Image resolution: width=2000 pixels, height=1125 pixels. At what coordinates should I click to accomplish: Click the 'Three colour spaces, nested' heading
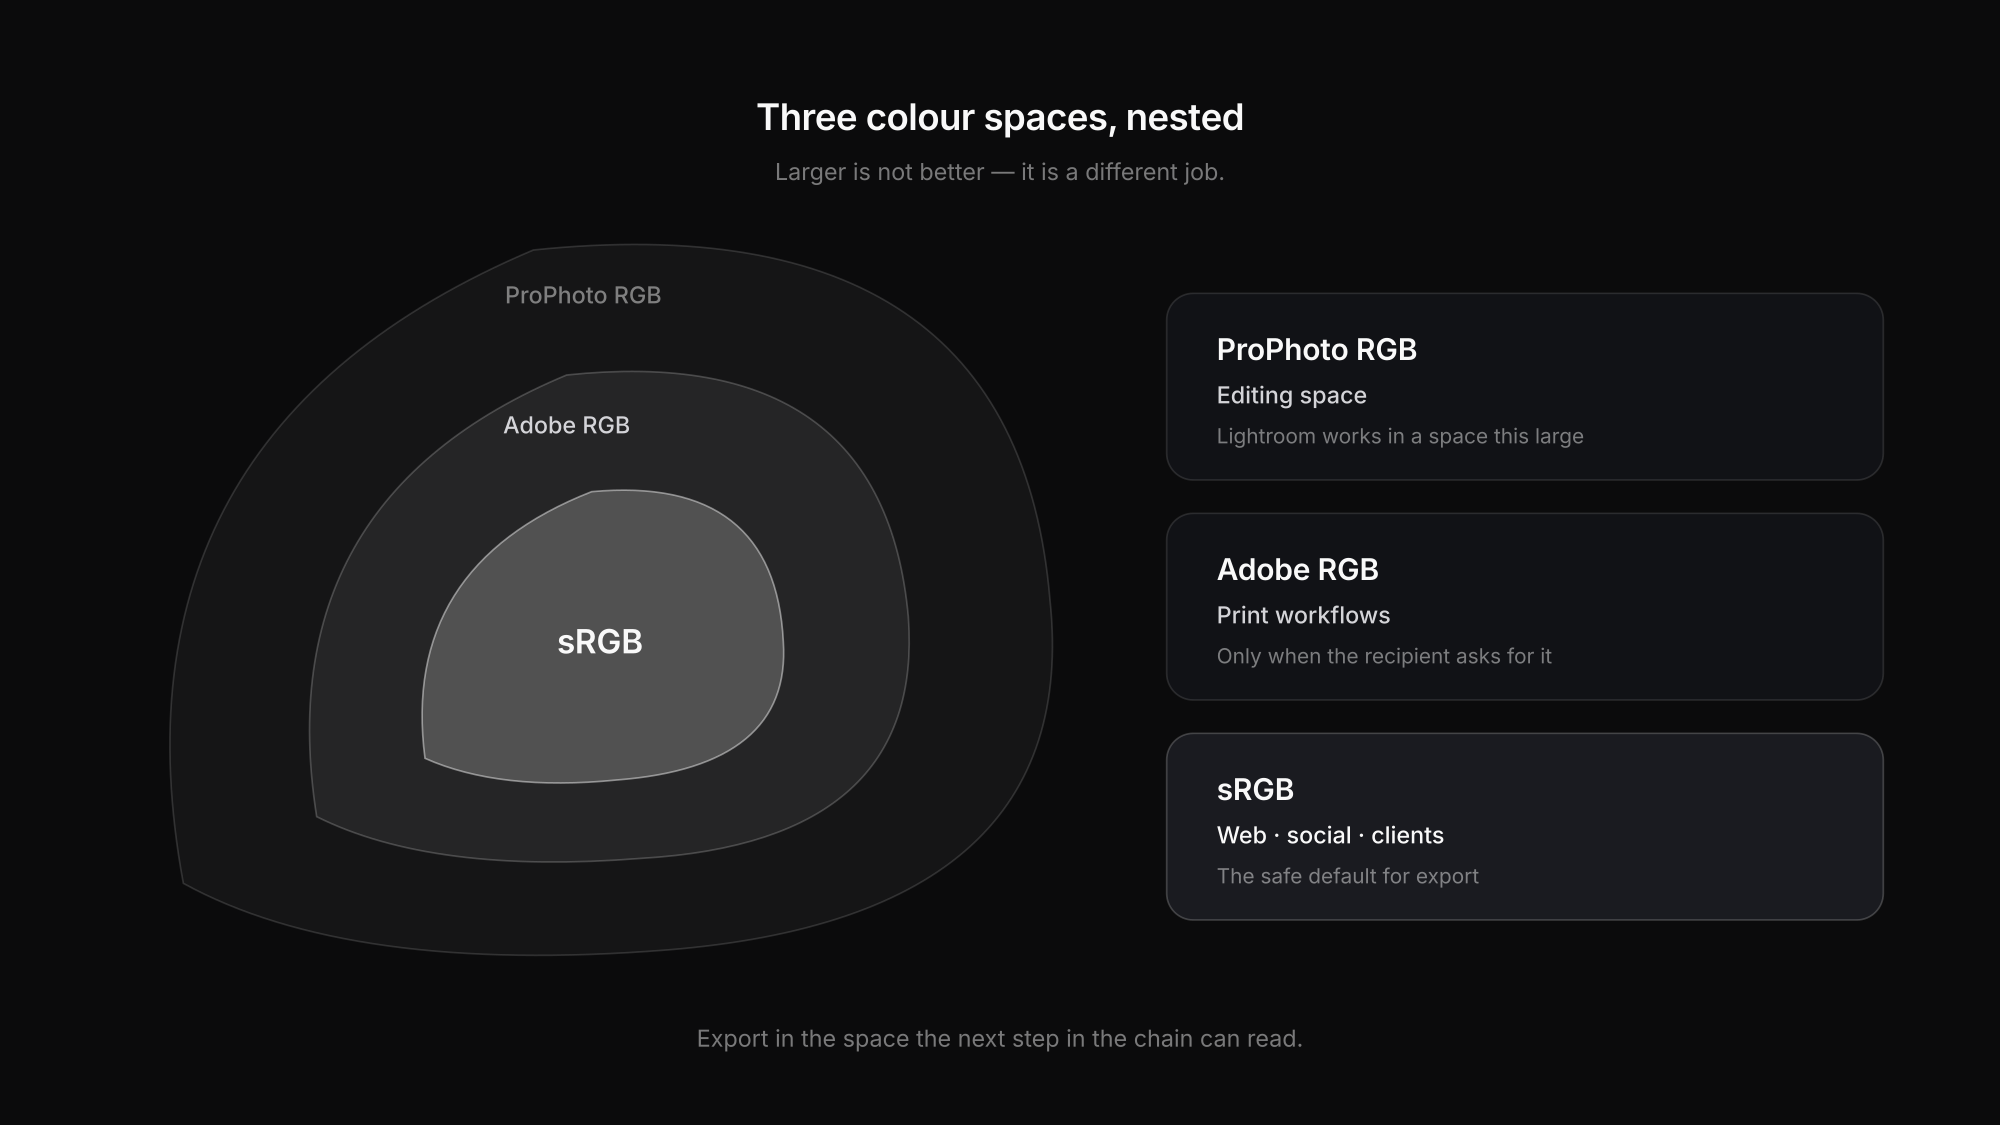1000,118
